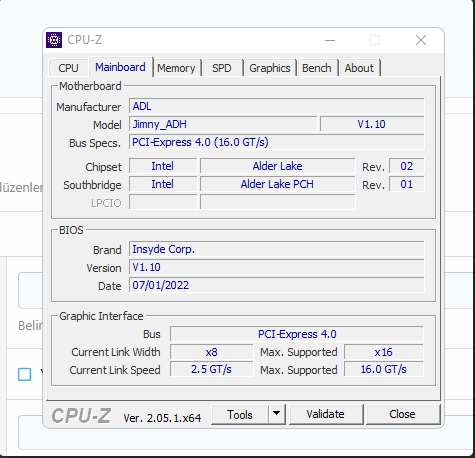
Task: Switch to the Bench tab
Action: click(317, 68)
